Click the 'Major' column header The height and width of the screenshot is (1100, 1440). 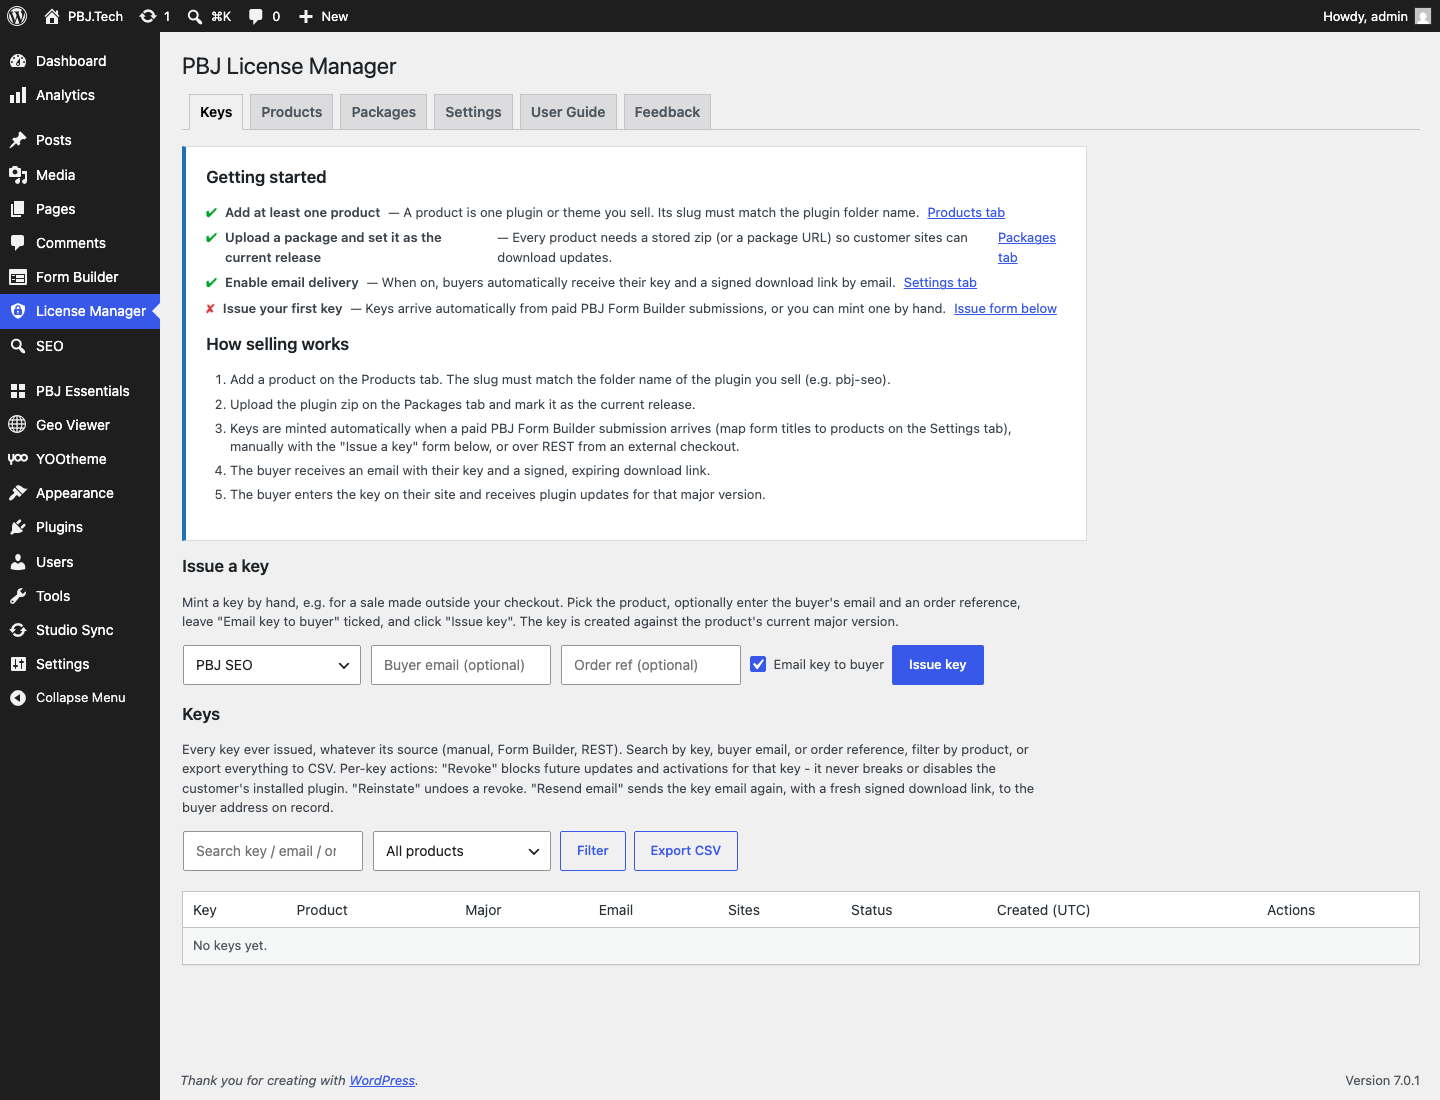click(x=483, y=910)
